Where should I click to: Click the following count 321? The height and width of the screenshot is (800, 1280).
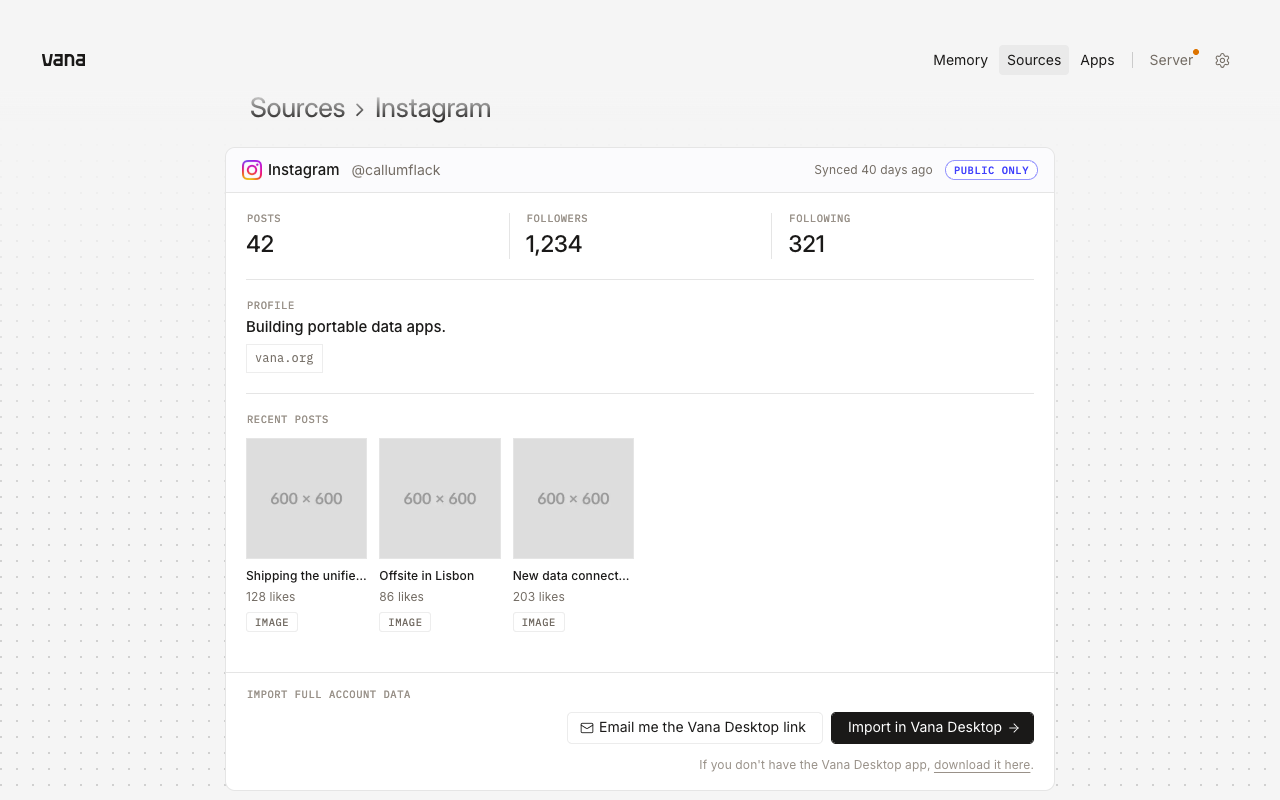(x=807, y=244)
